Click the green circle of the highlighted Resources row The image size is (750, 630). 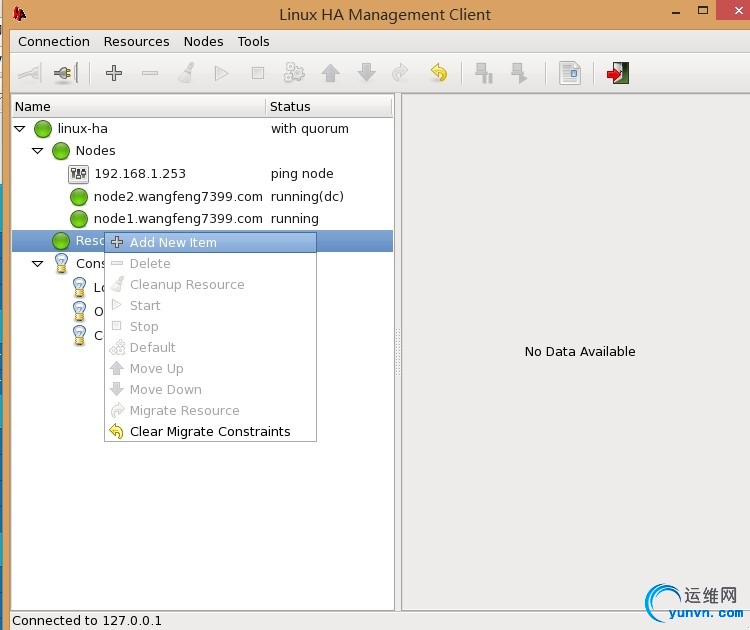pos(61,241)
